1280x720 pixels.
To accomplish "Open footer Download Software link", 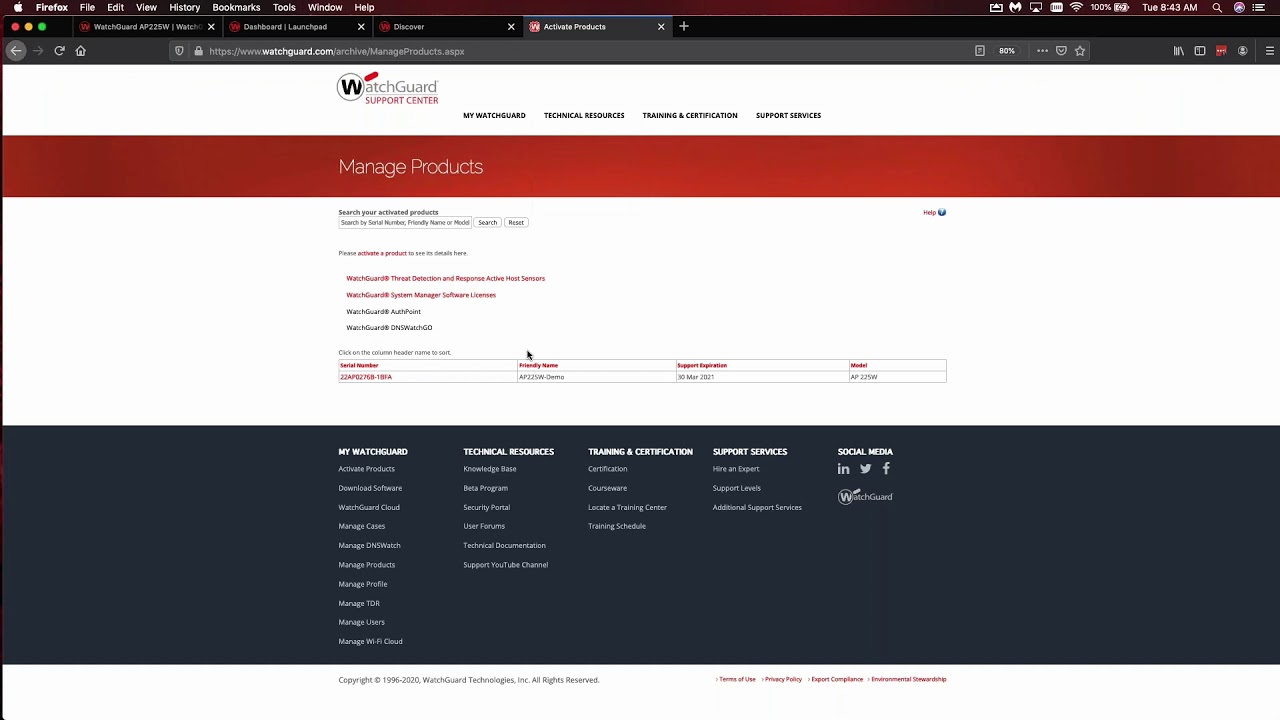I will tap(370, 488).
